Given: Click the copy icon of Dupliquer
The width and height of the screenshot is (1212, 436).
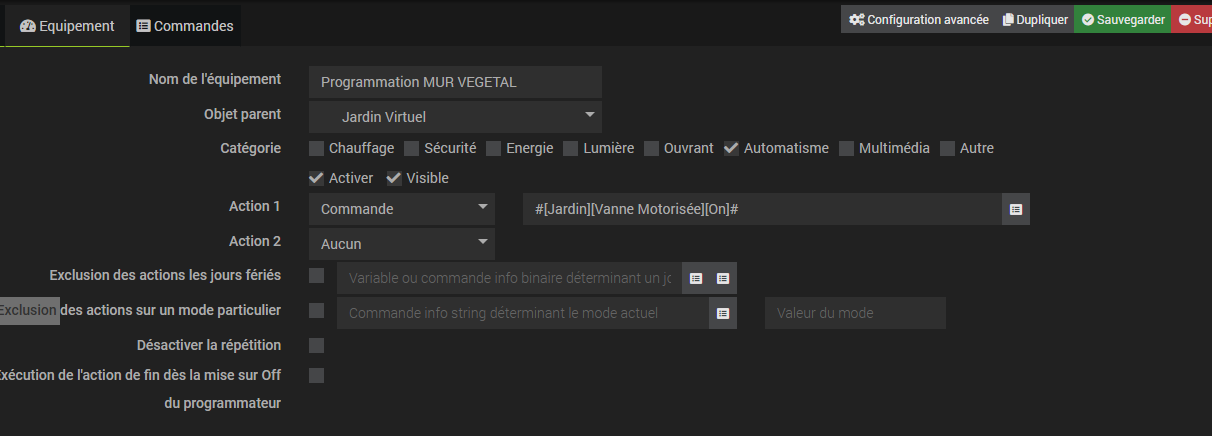Looking at the screenshot, I should pos(1008,20).
